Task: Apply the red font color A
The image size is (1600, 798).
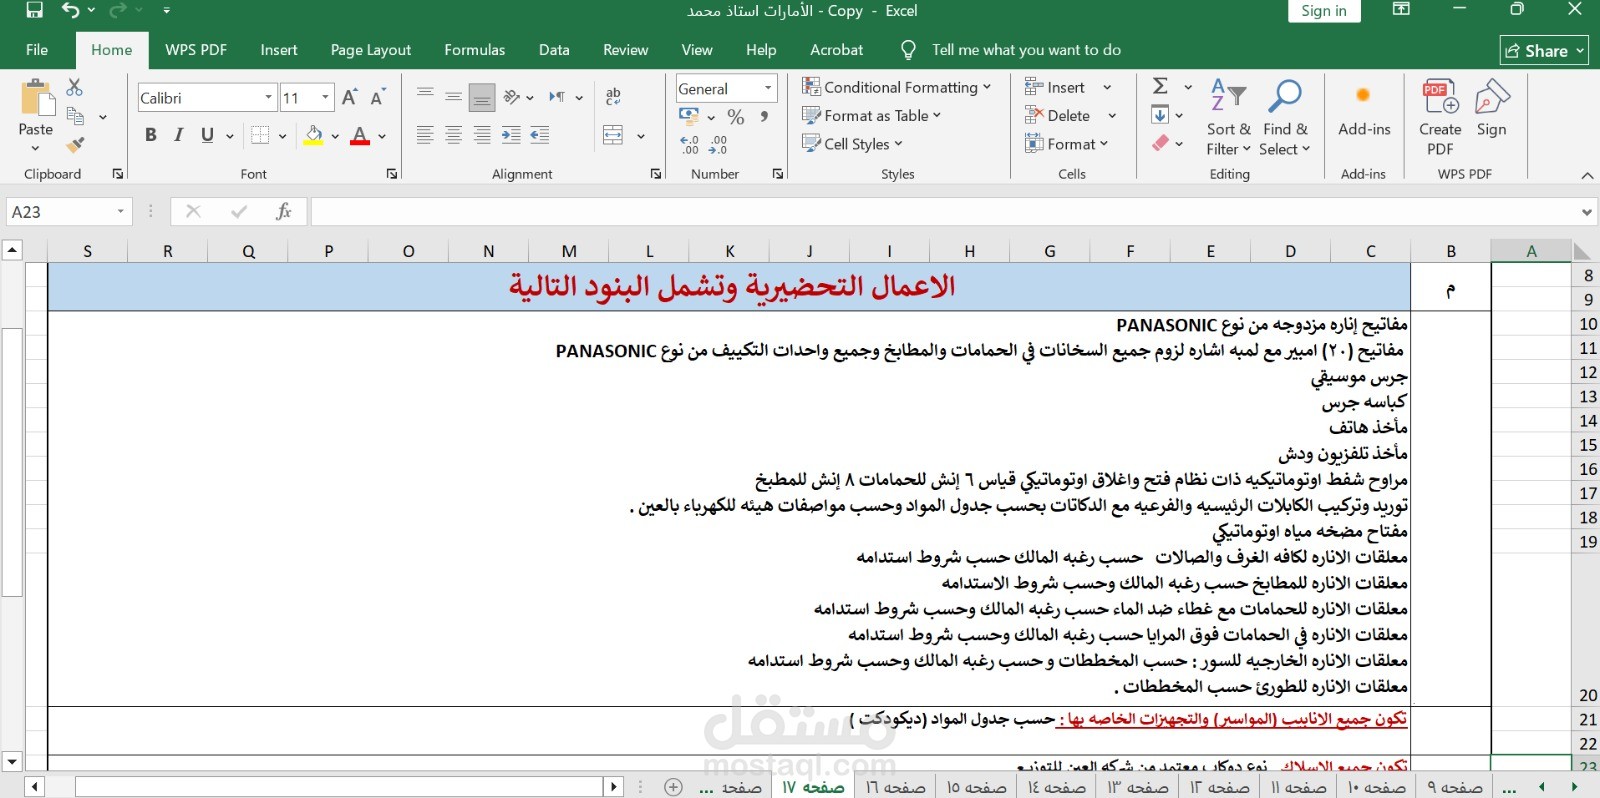Action: [x=360, y=135]
